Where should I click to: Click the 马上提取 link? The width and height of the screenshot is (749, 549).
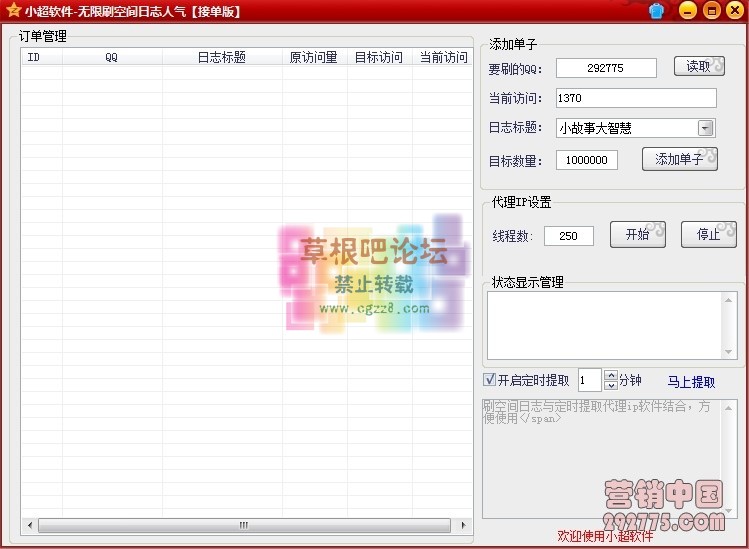pos(691,382)
